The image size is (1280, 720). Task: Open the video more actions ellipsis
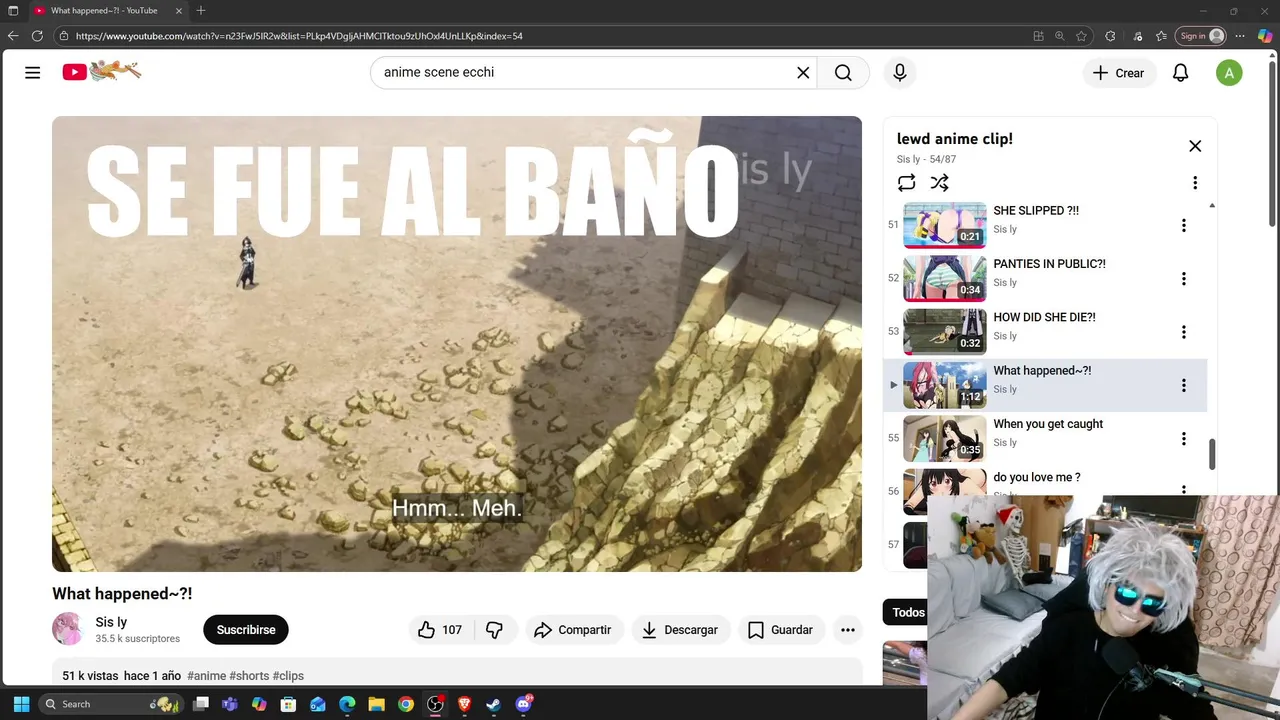coord(848,630)
